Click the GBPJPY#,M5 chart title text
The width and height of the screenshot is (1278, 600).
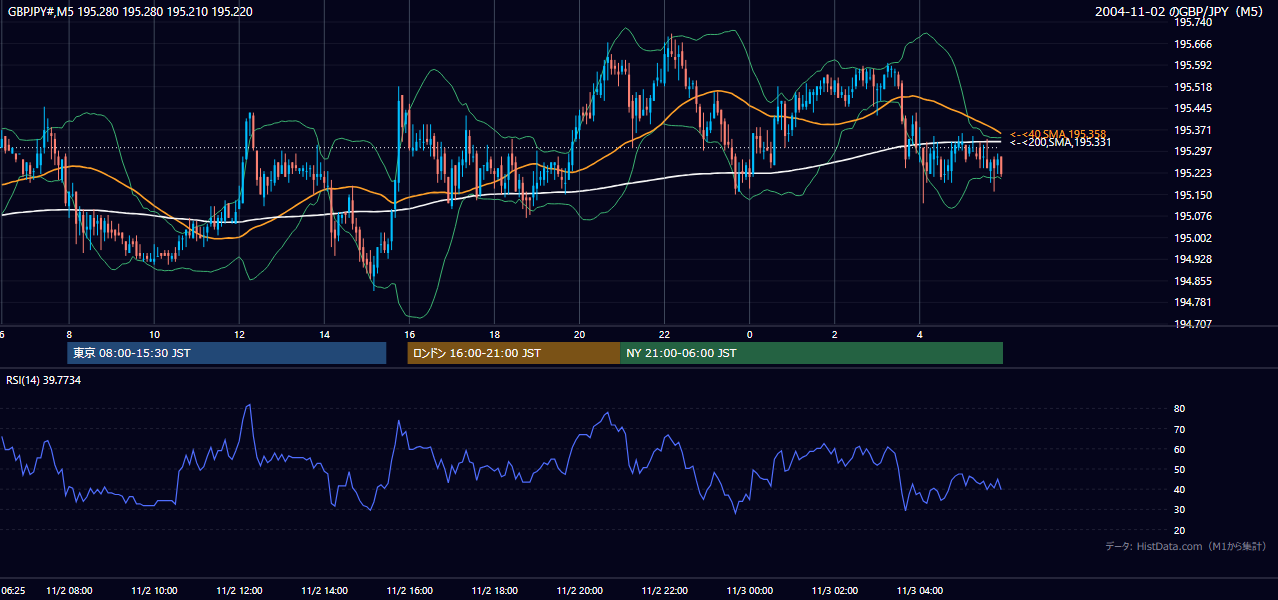130,11
